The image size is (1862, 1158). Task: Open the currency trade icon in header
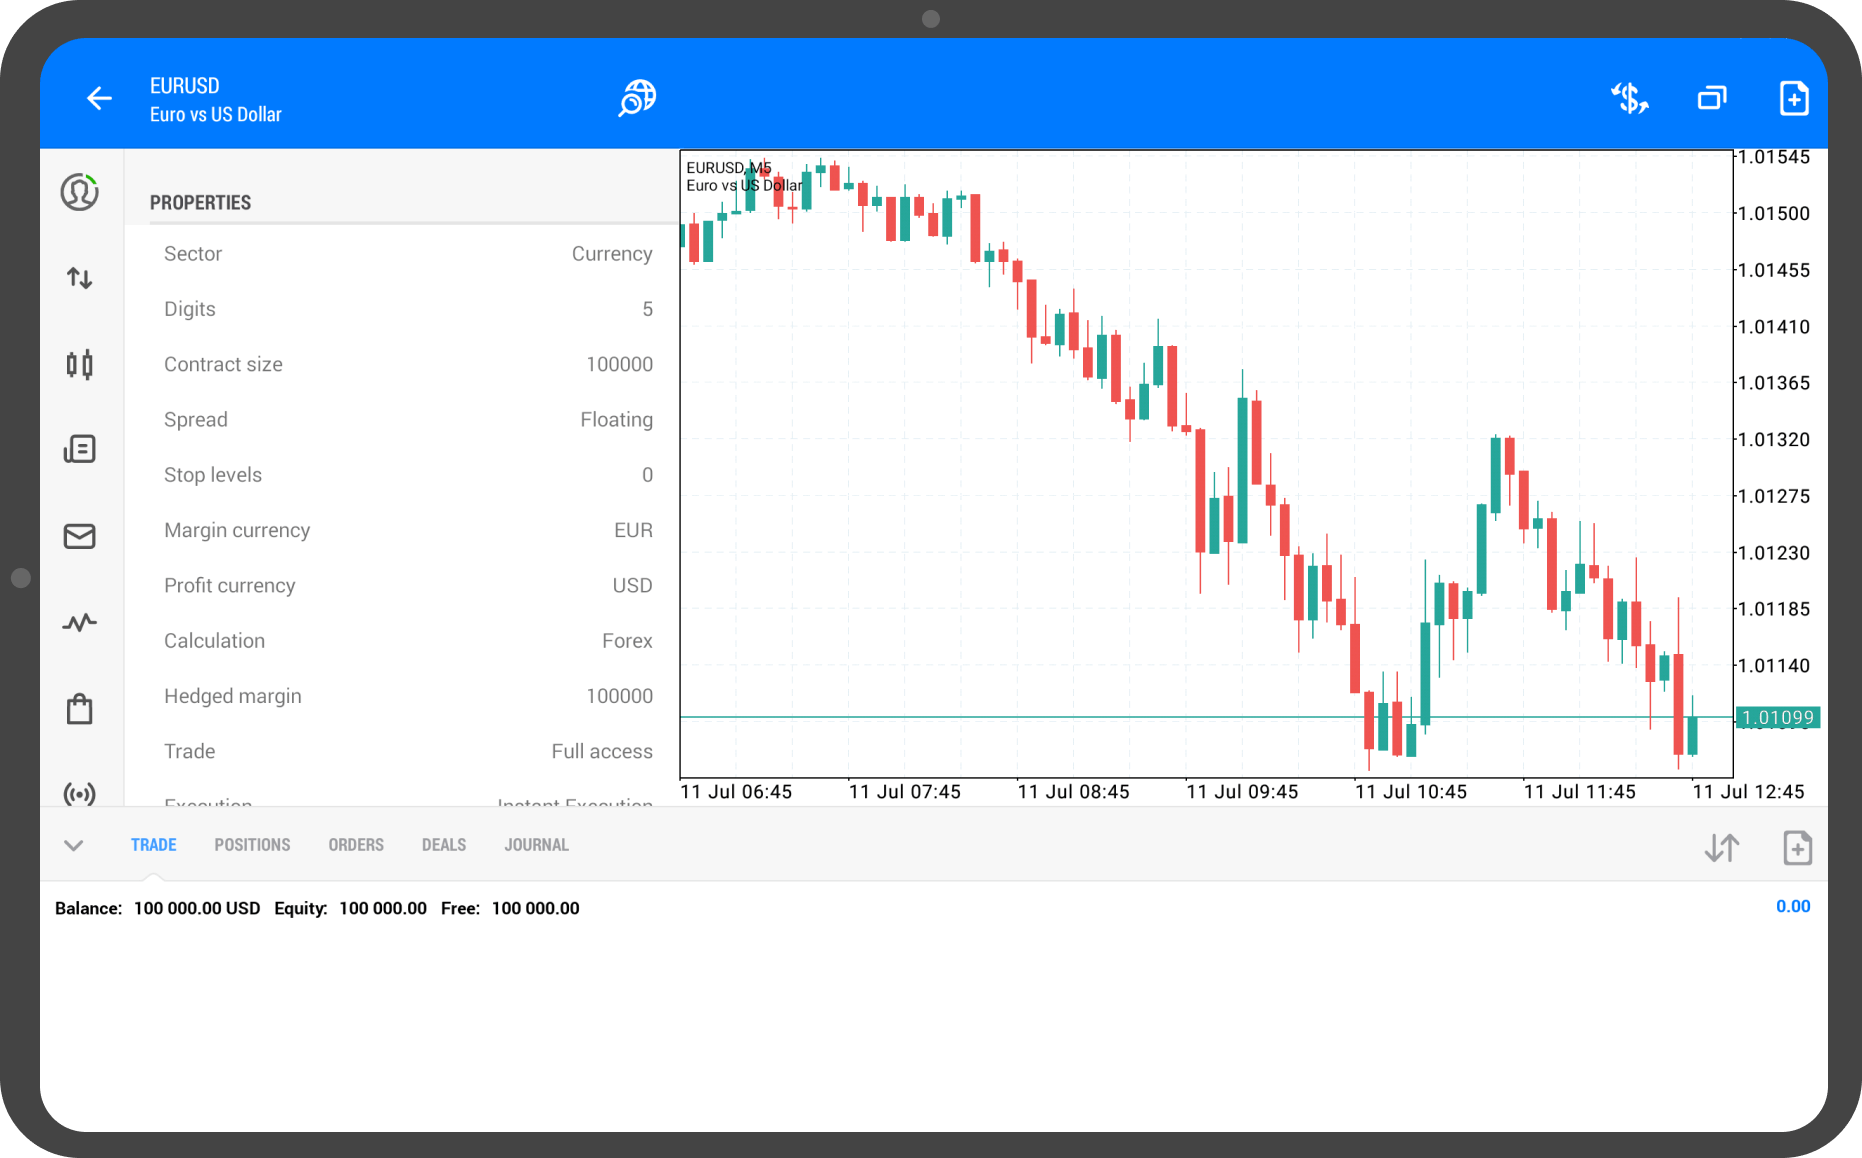[x=1629, y=98]
